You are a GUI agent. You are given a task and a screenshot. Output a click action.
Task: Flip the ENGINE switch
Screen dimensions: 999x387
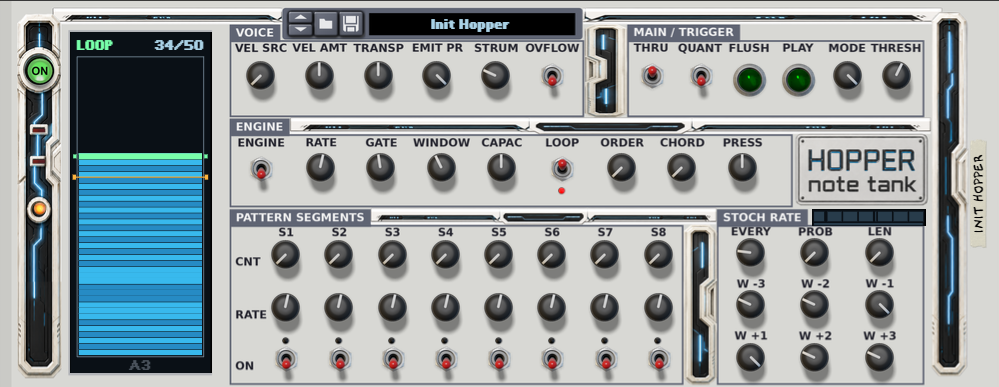click(x=261, y=169)
